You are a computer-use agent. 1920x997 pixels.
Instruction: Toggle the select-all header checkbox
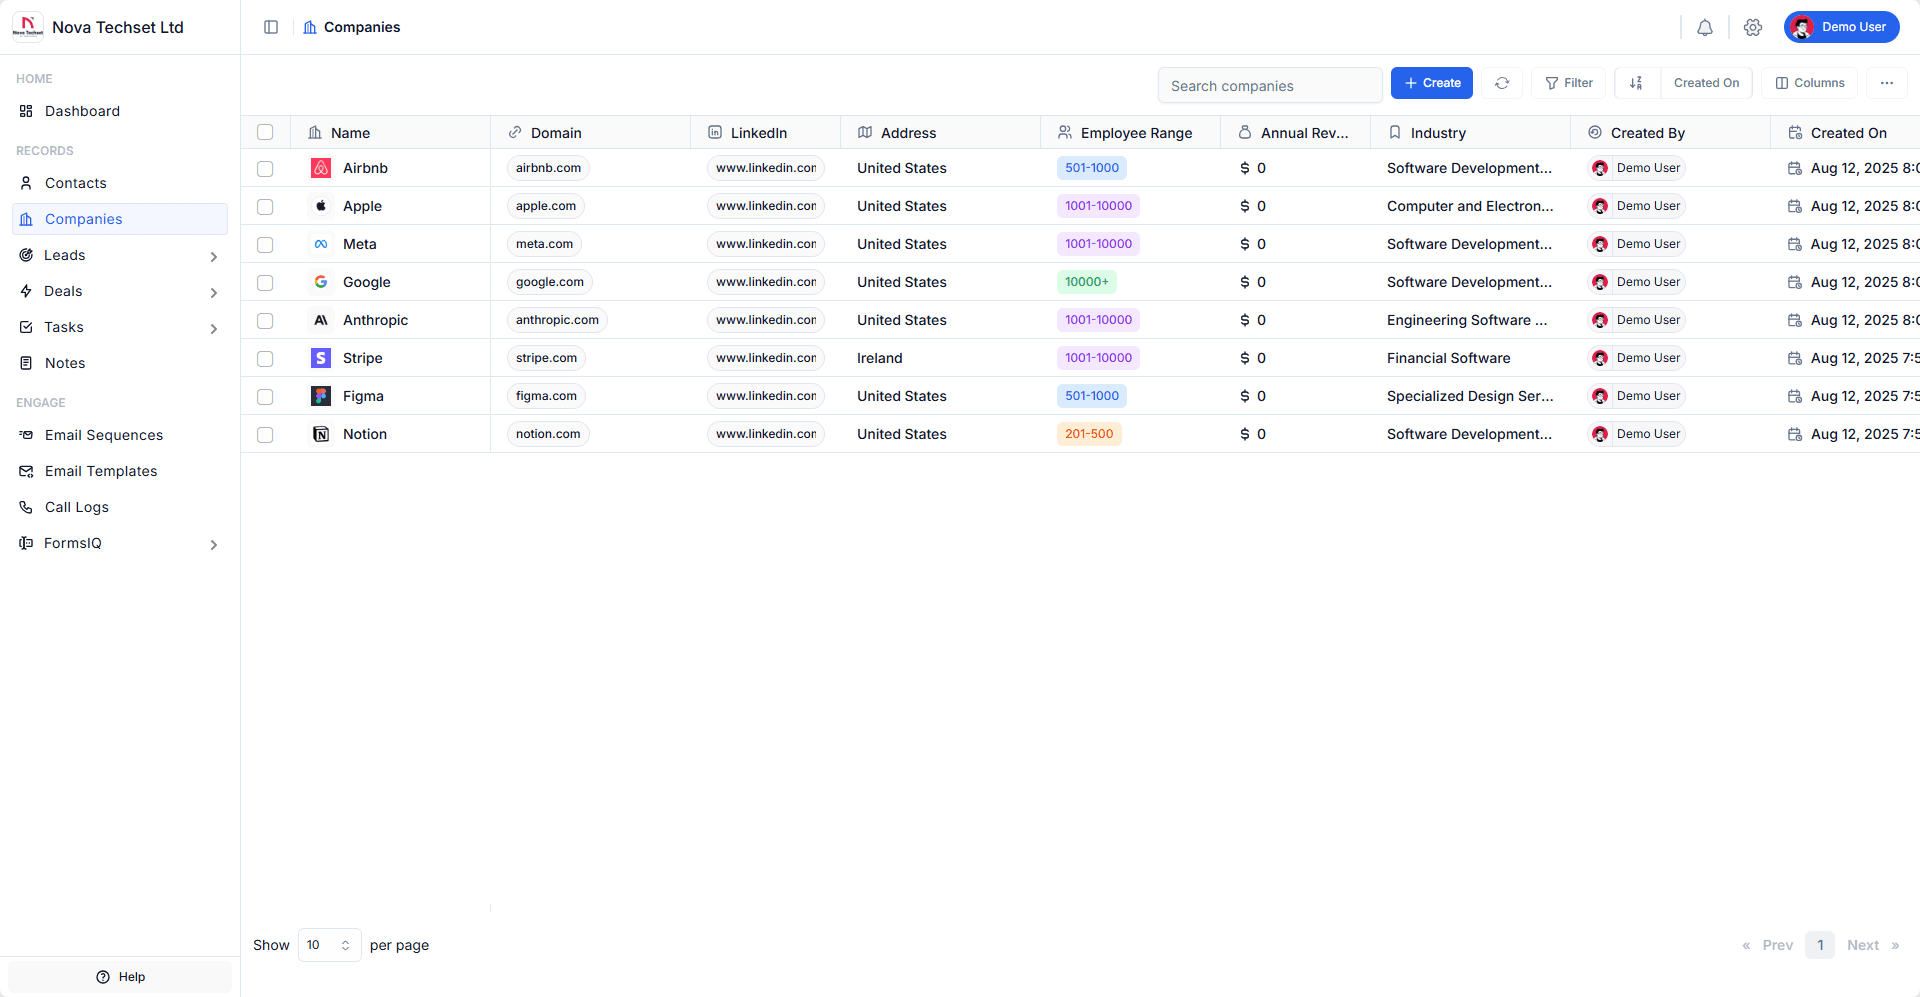[265, 132]
